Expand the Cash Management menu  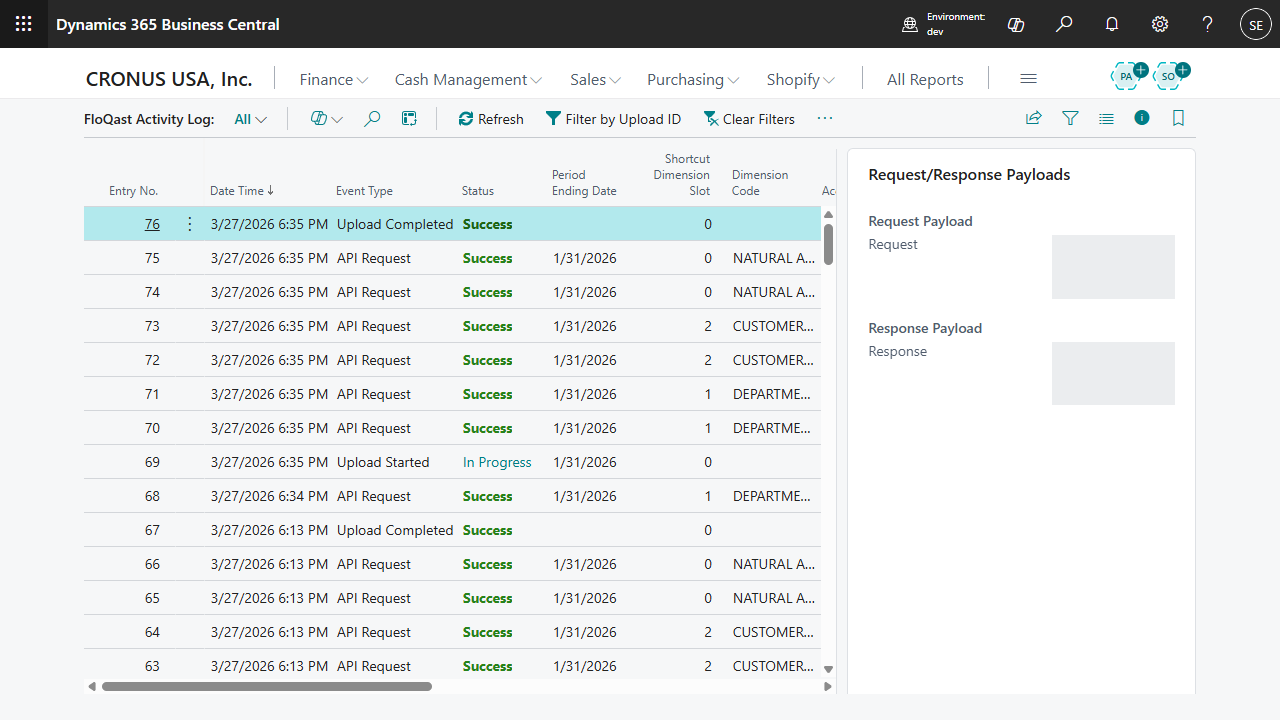[468, 79]
